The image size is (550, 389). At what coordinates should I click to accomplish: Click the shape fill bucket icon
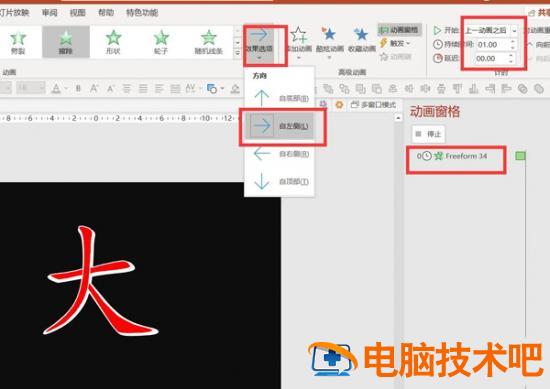[x=235, y=89]
